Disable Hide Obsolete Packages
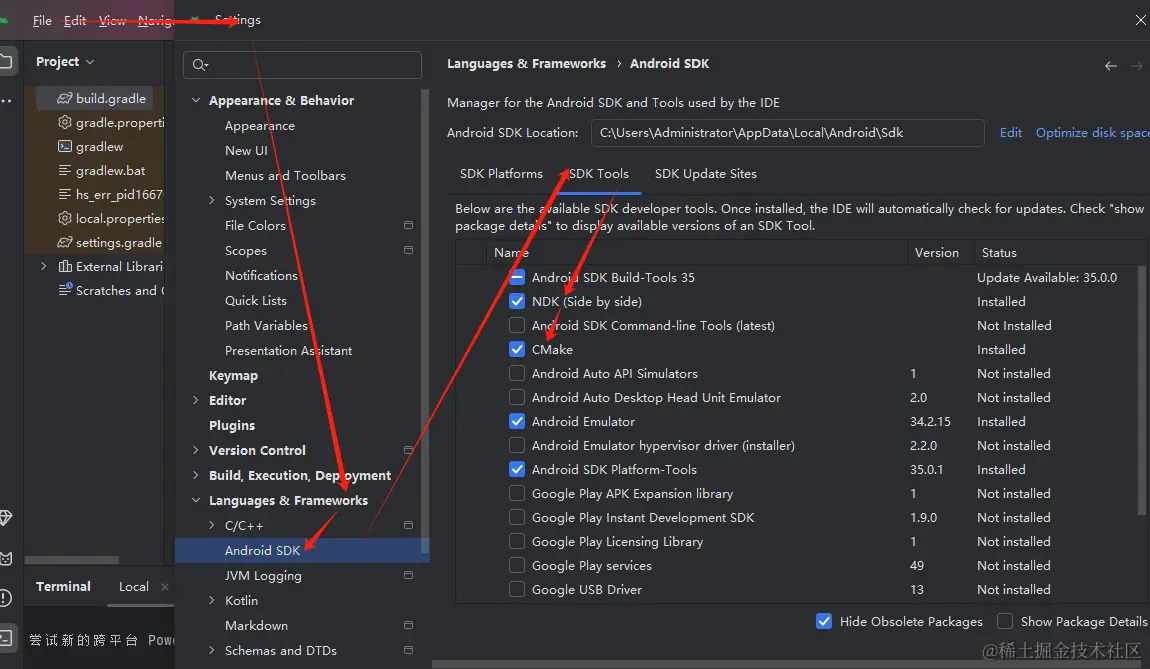This screenshot has height=669, width=1150. 824,621
